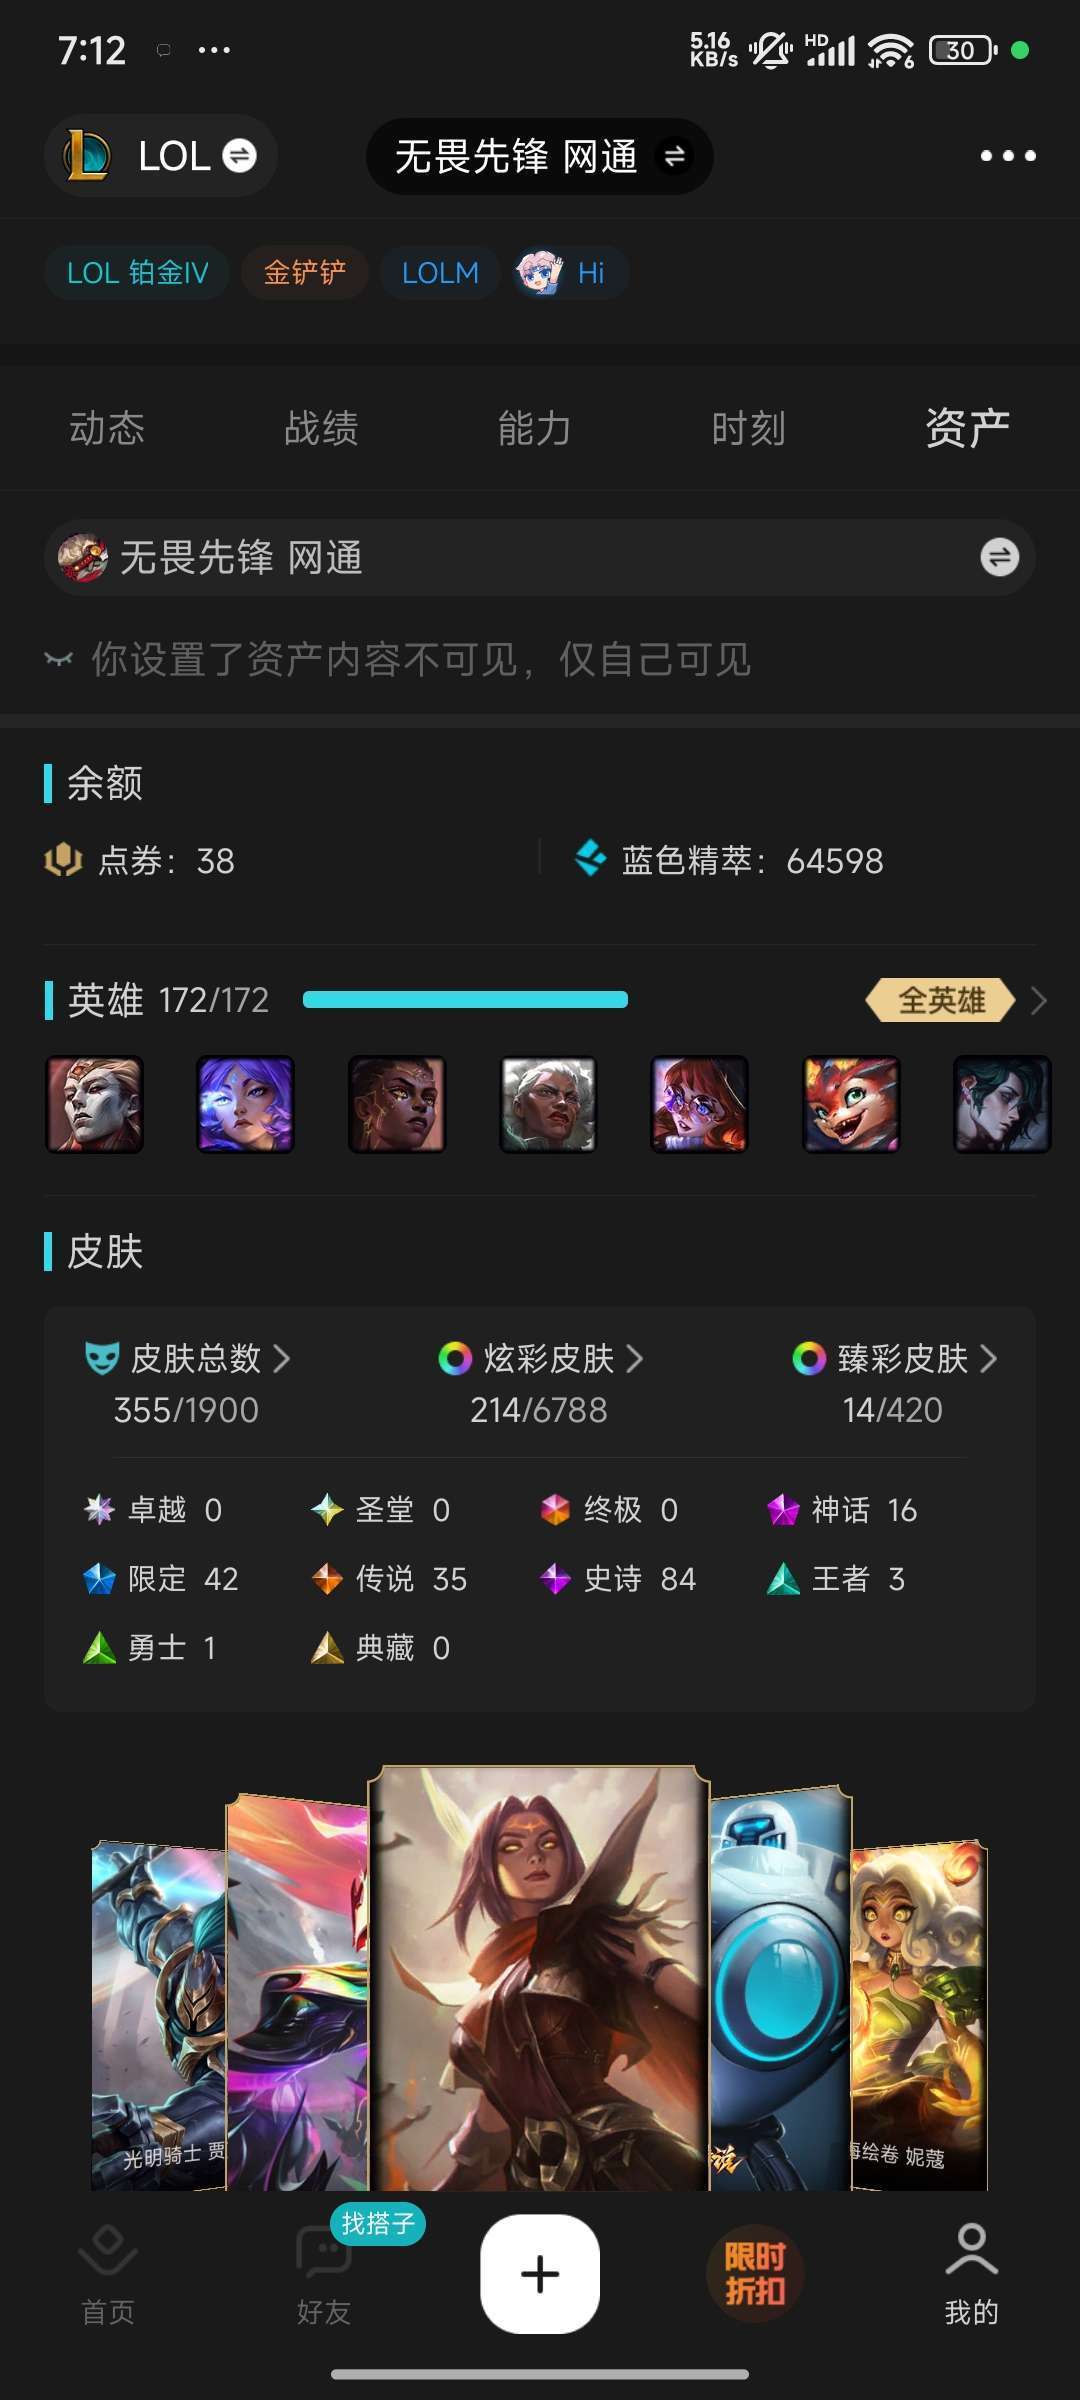Tap the 全英雄 badge button
1080x2400 pixels.
(941, 1000)
